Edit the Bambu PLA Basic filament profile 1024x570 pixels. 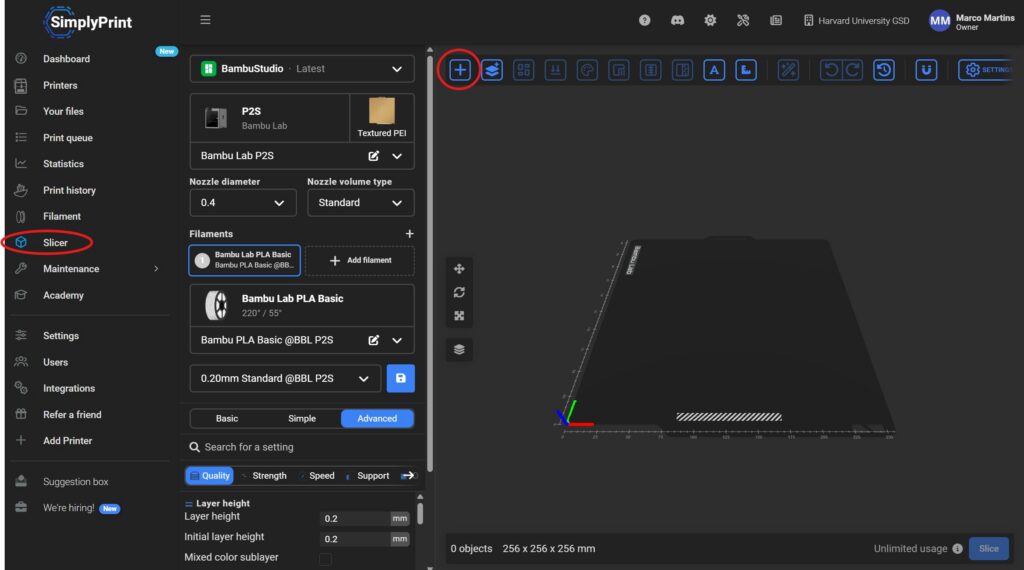tap(374, 340)
